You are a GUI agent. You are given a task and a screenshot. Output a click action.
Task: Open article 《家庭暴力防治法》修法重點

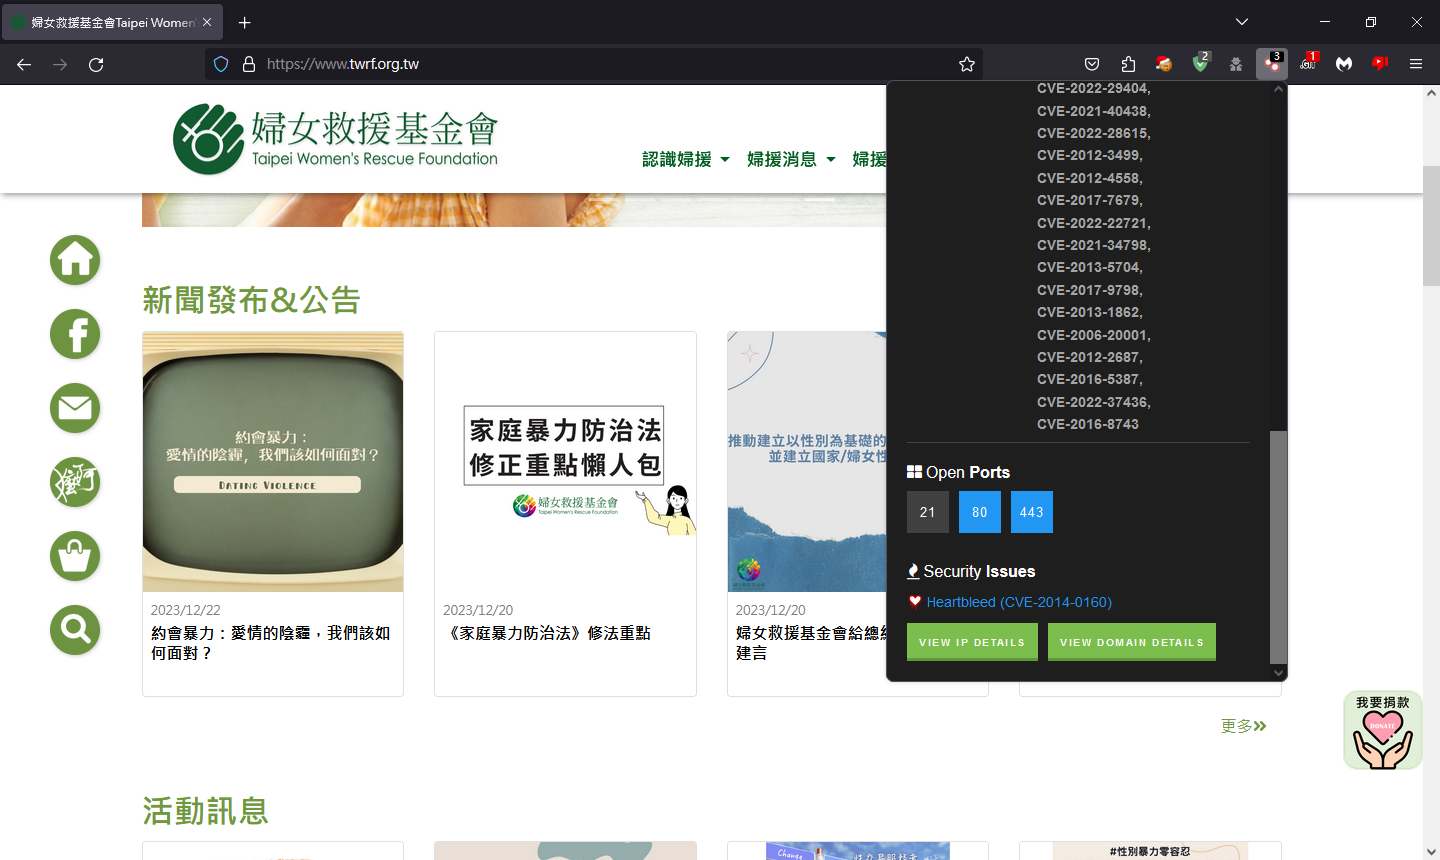547,633
